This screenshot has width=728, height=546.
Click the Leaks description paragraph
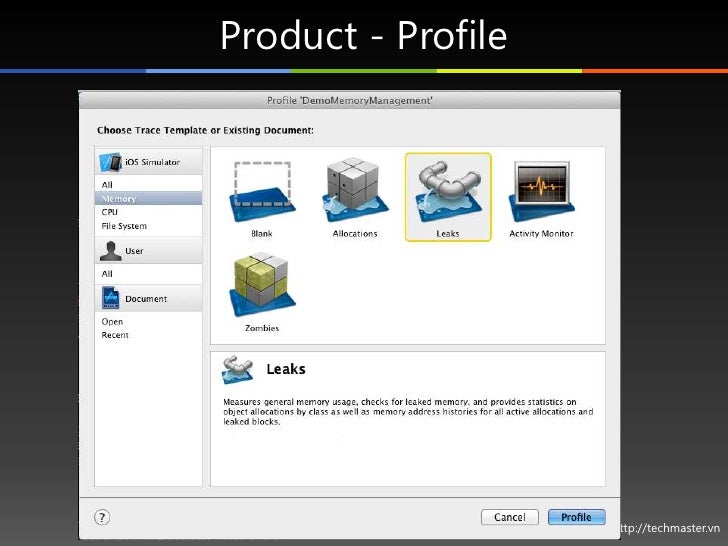pyautogui.click(x=408, y=412)
